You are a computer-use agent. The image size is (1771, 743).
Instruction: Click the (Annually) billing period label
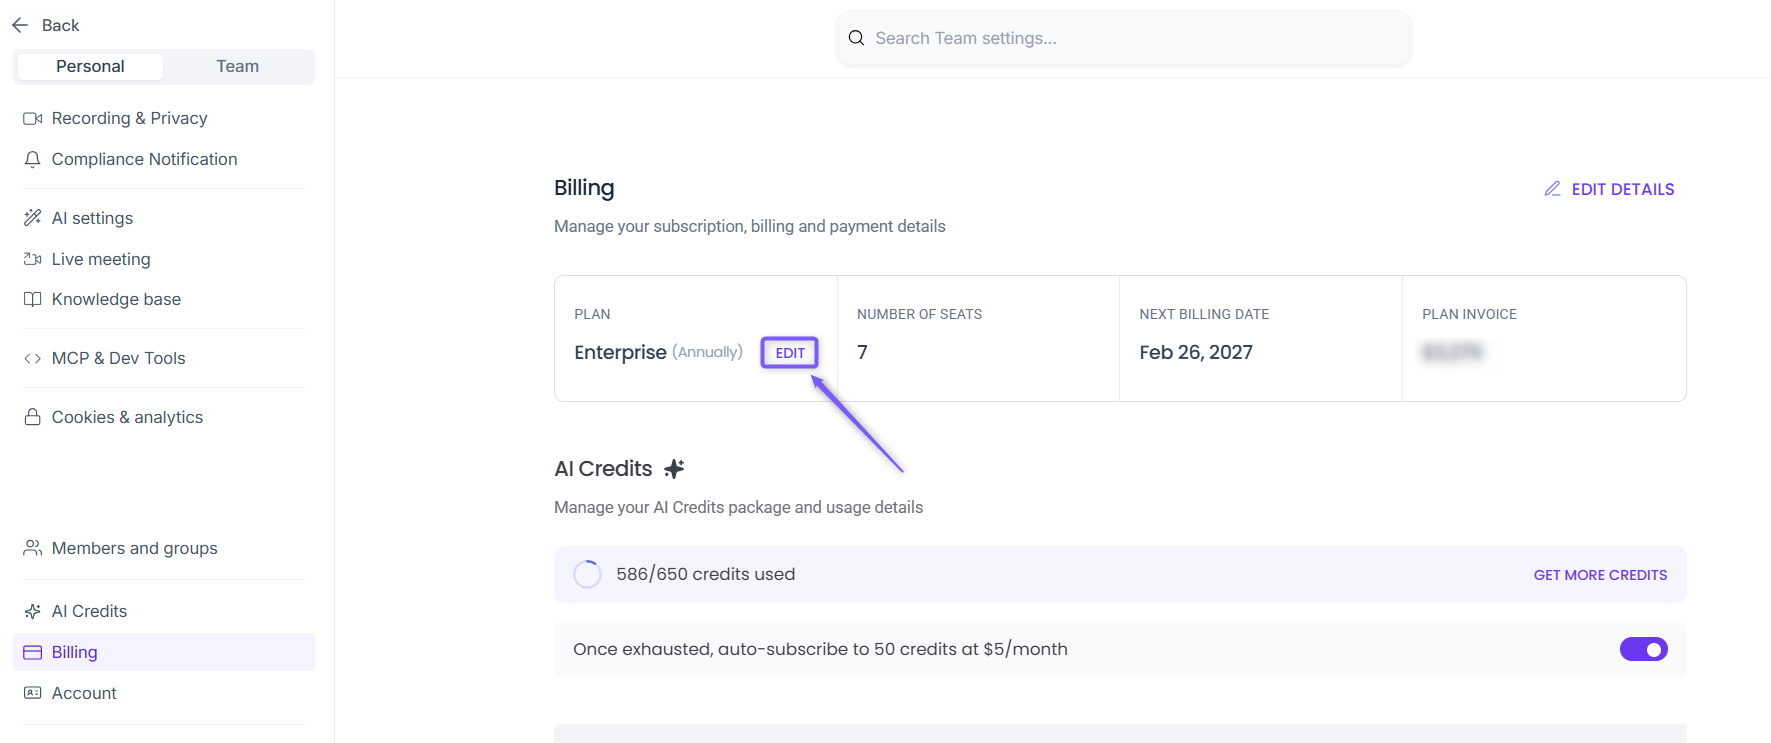pos(707,352)
